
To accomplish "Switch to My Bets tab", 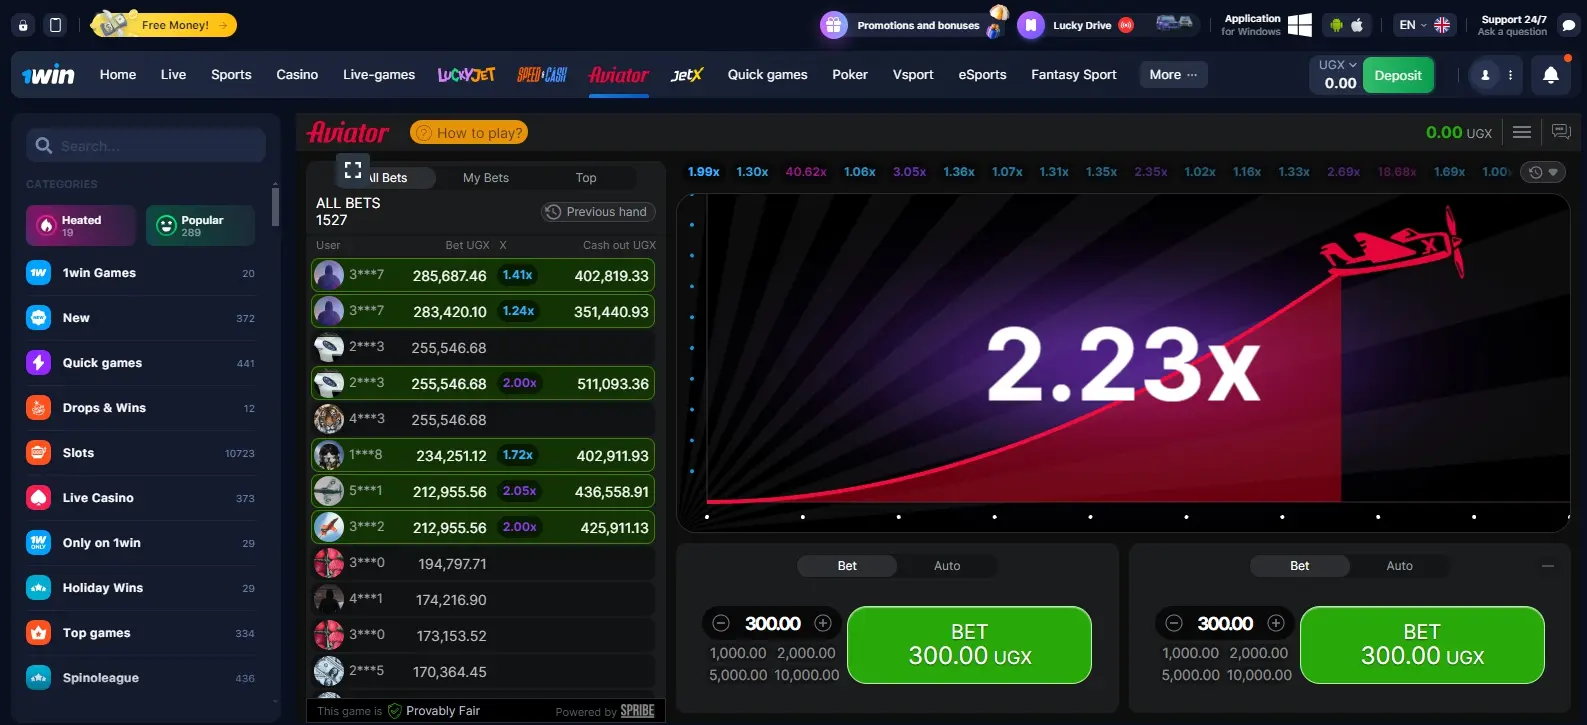I will [x=486, y=178].
